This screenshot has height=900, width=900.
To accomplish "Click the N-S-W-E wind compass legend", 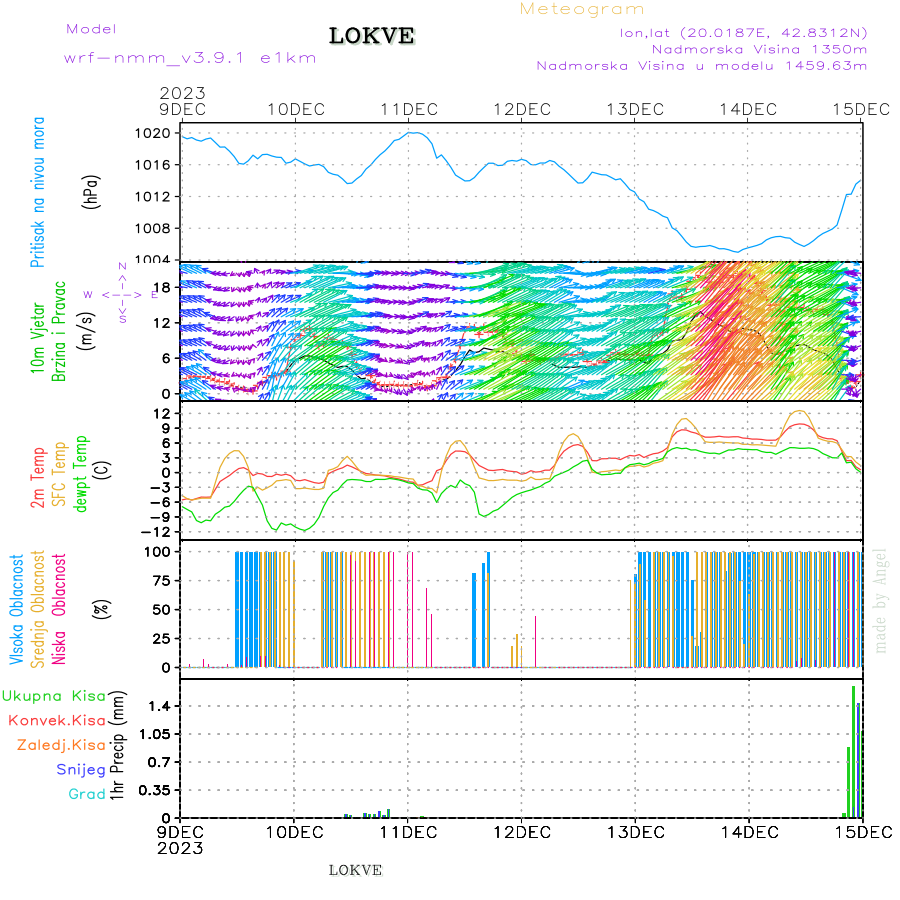I will [122, 293].
